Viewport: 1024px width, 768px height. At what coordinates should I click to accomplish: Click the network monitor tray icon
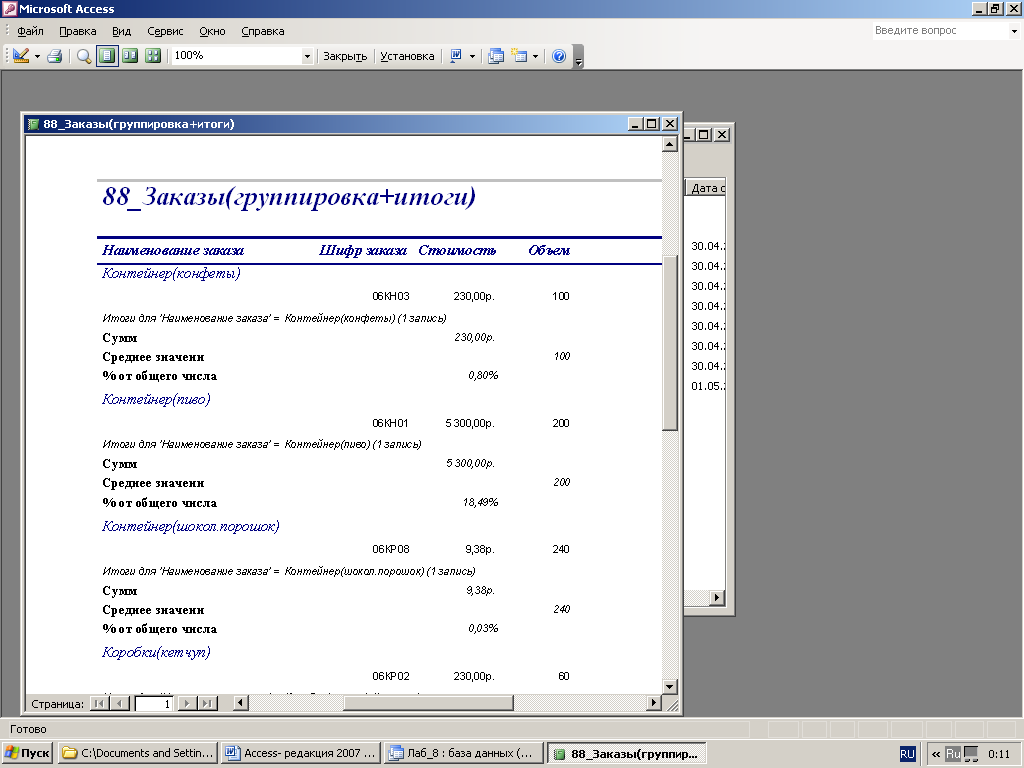972,754
